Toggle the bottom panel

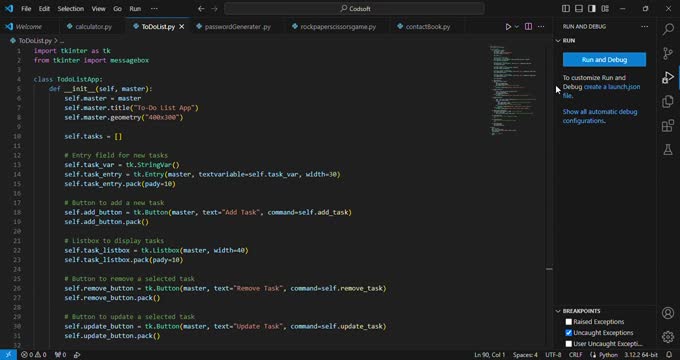[579, 9]
